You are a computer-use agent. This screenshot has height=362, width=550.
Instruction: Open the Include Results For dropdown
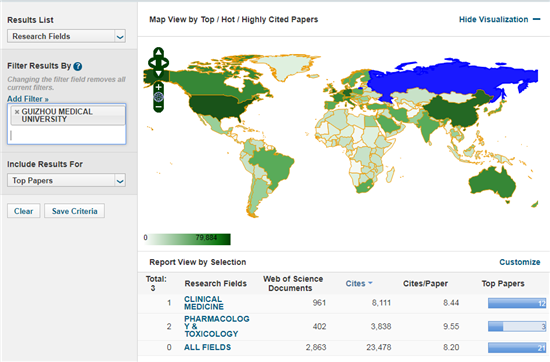(x=66, y=180)
